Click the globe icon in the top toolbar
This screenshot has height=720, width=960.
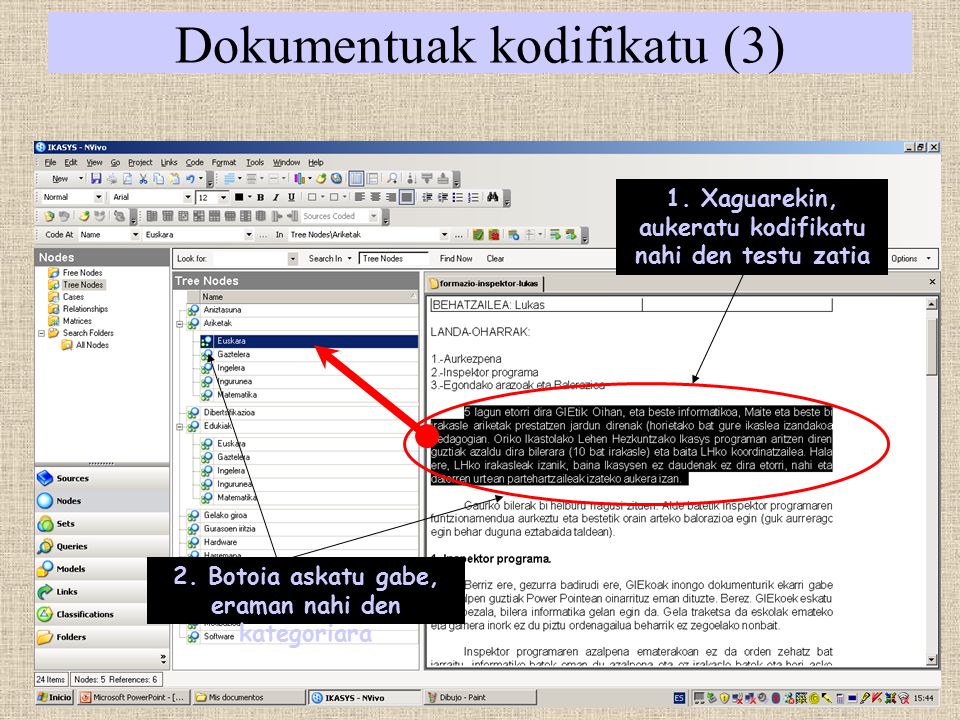(x=336, y=179)
